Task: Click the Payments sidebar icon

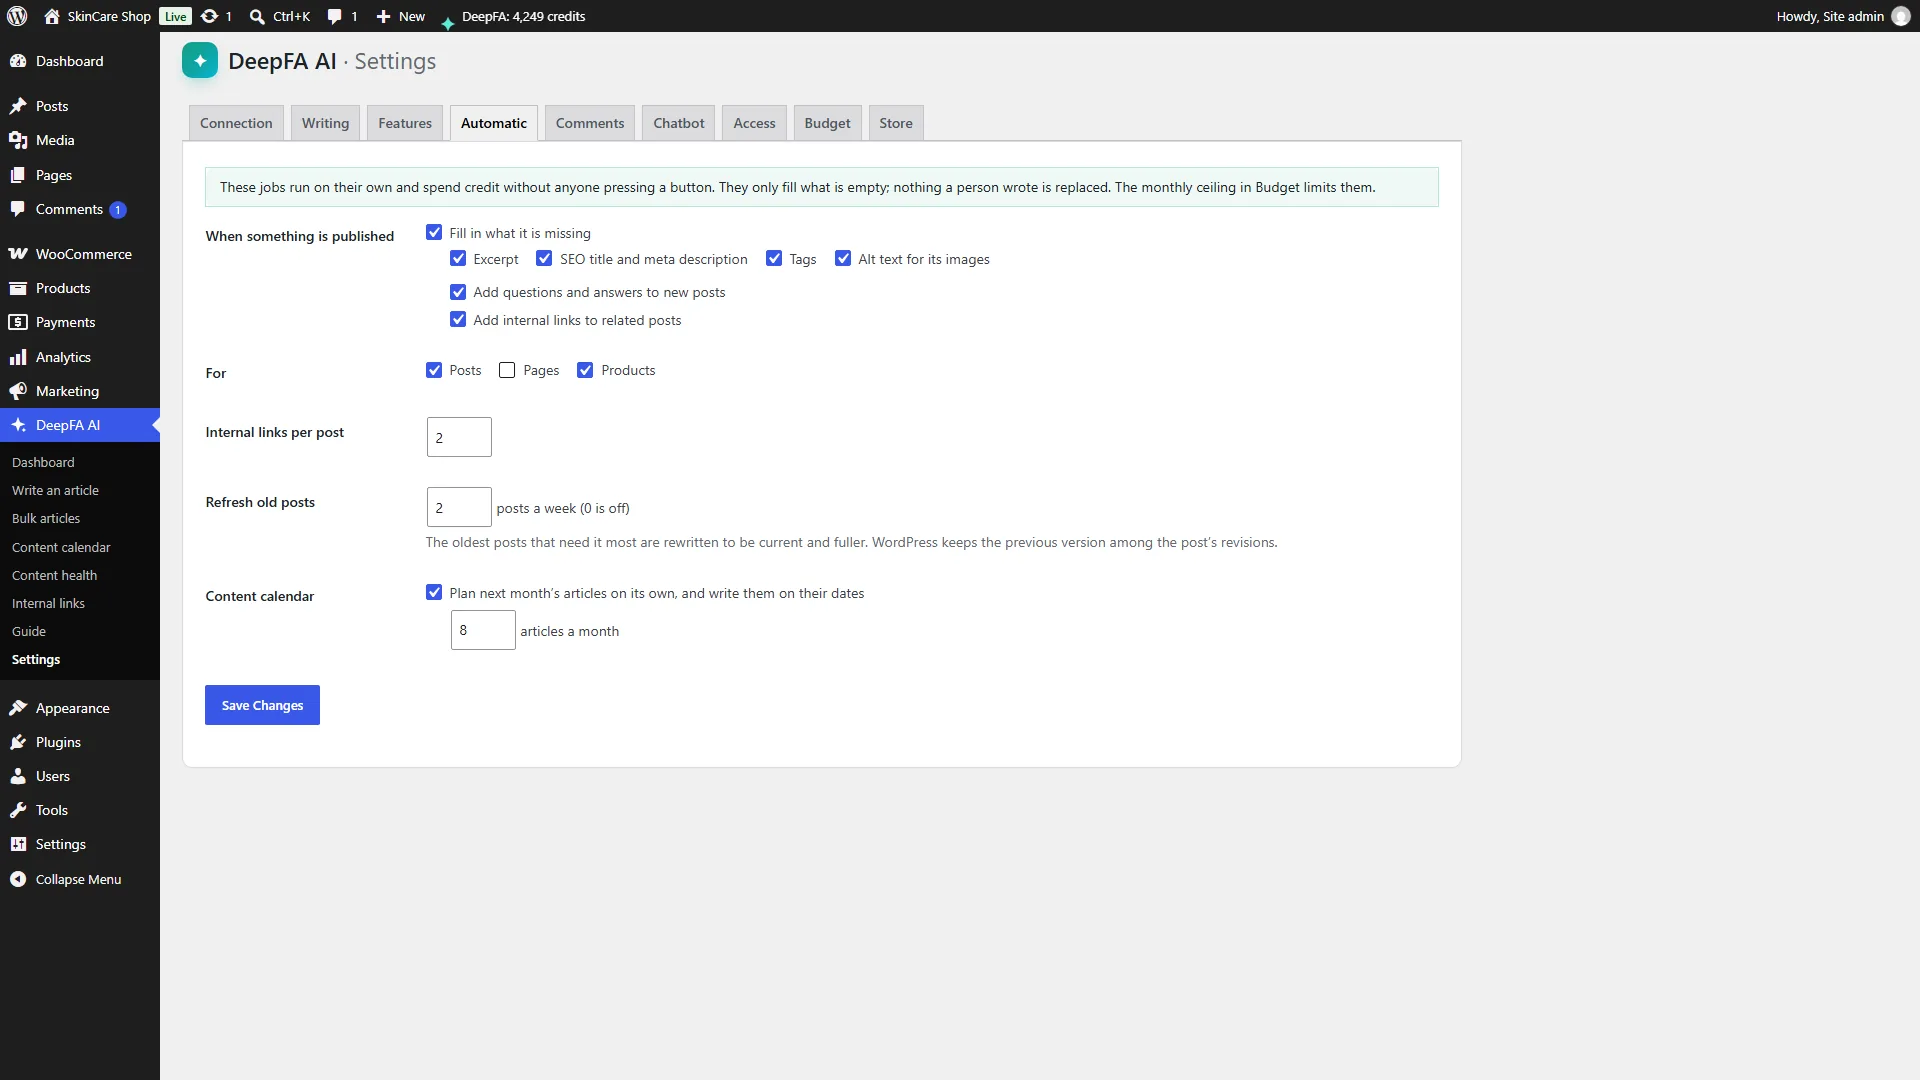Action: [x=18, y=322]
